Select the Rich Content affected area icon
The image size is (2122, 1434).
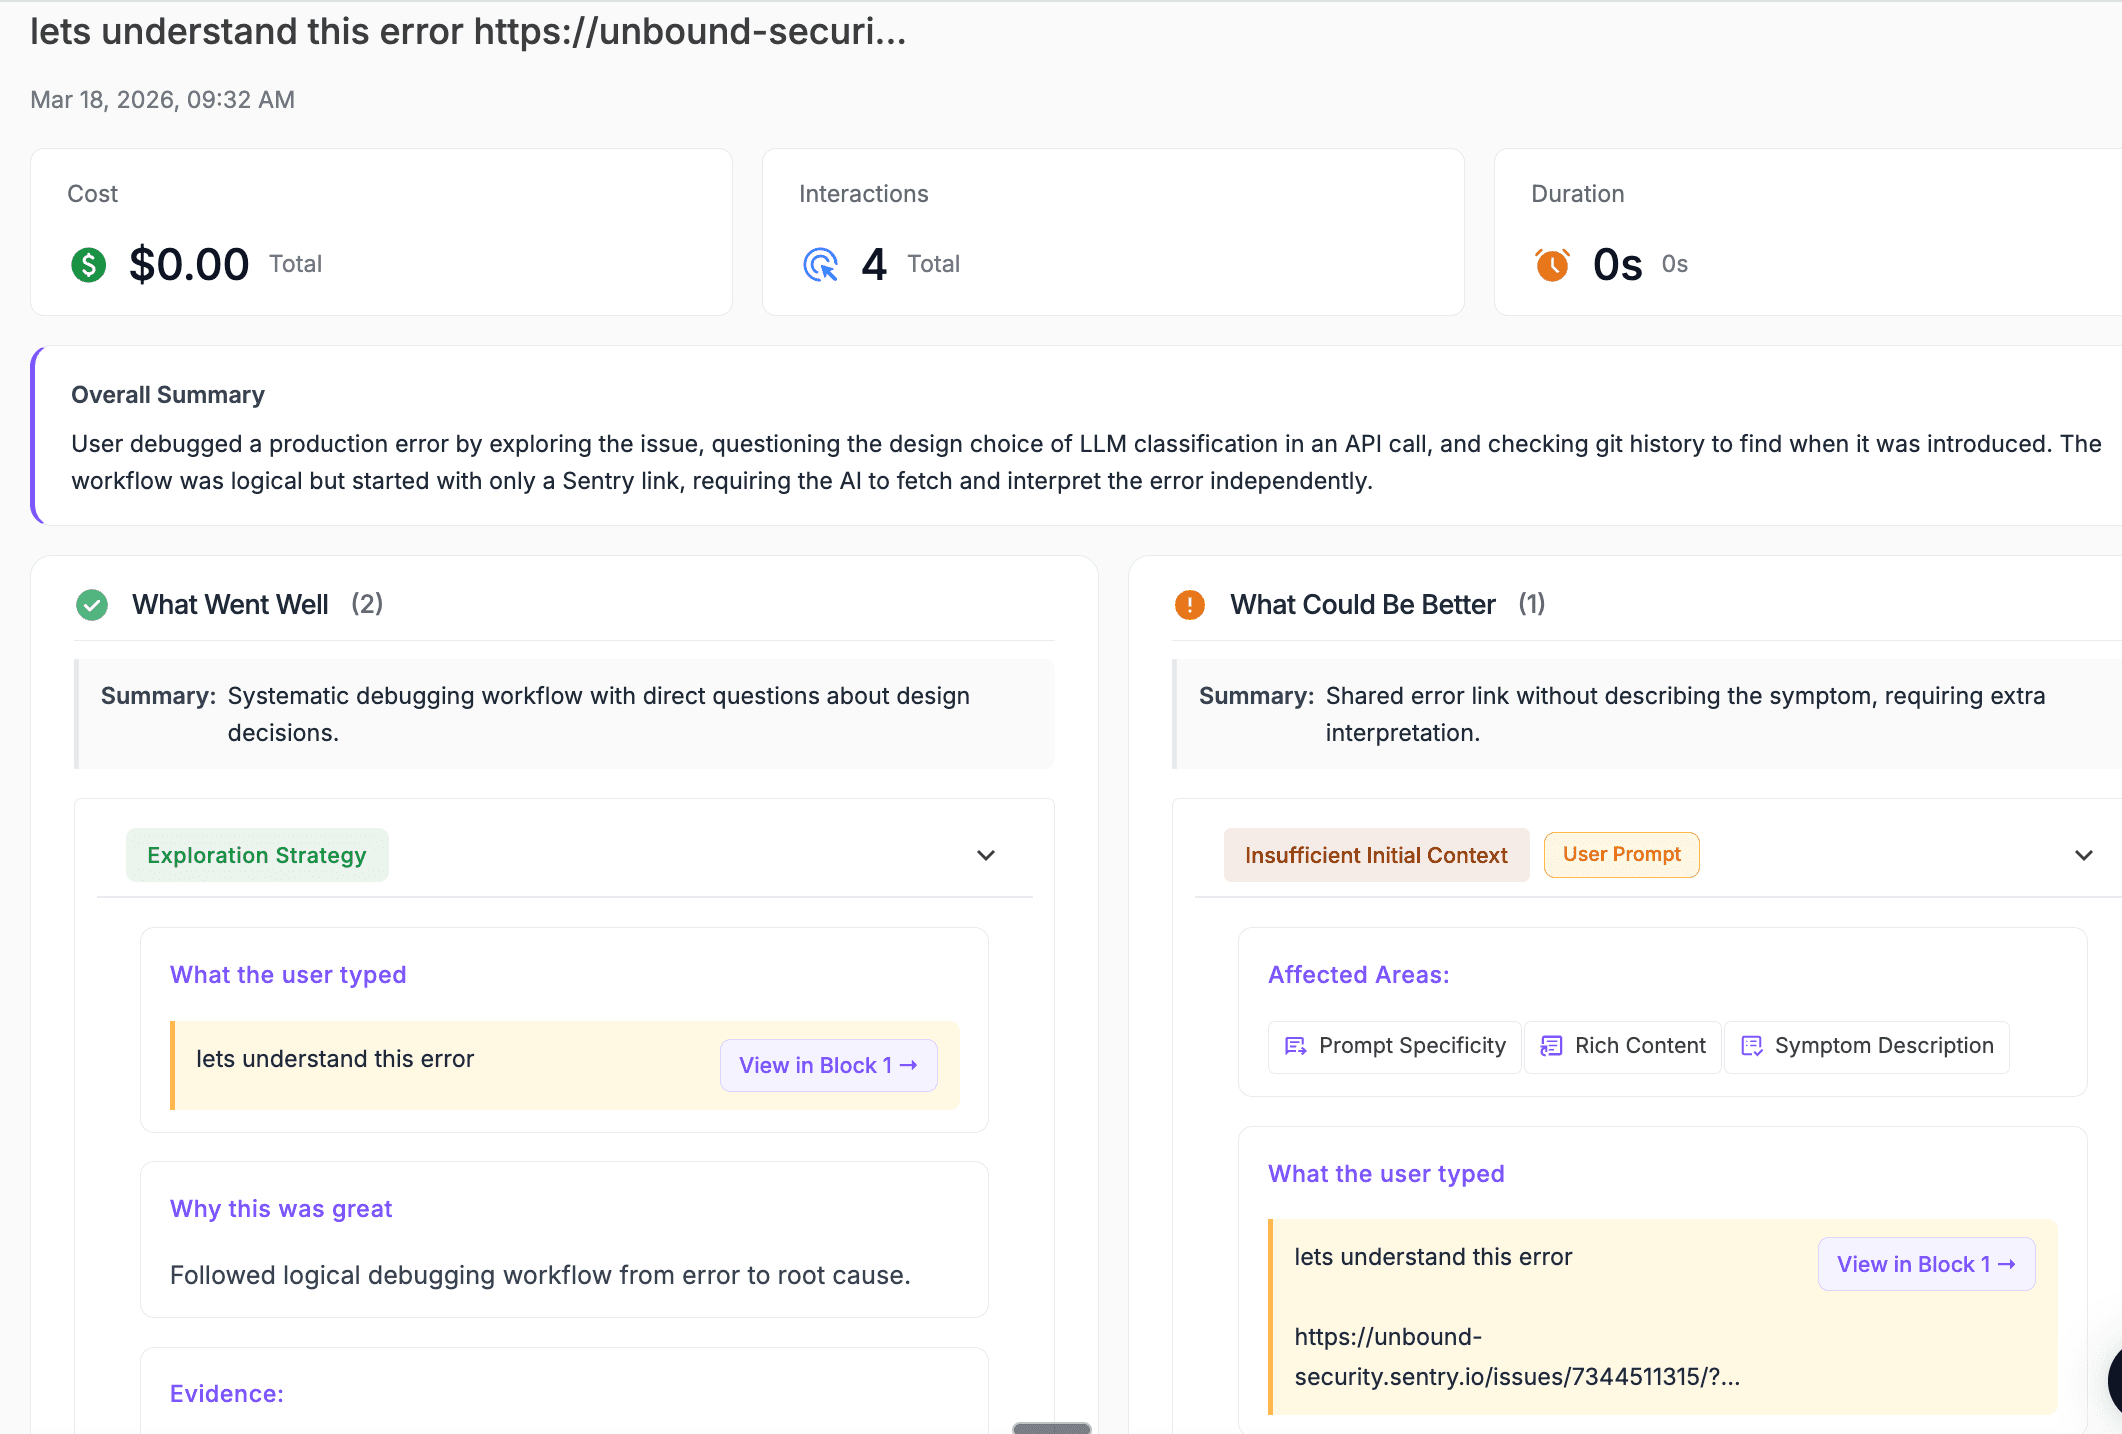pos(1551,1046)
